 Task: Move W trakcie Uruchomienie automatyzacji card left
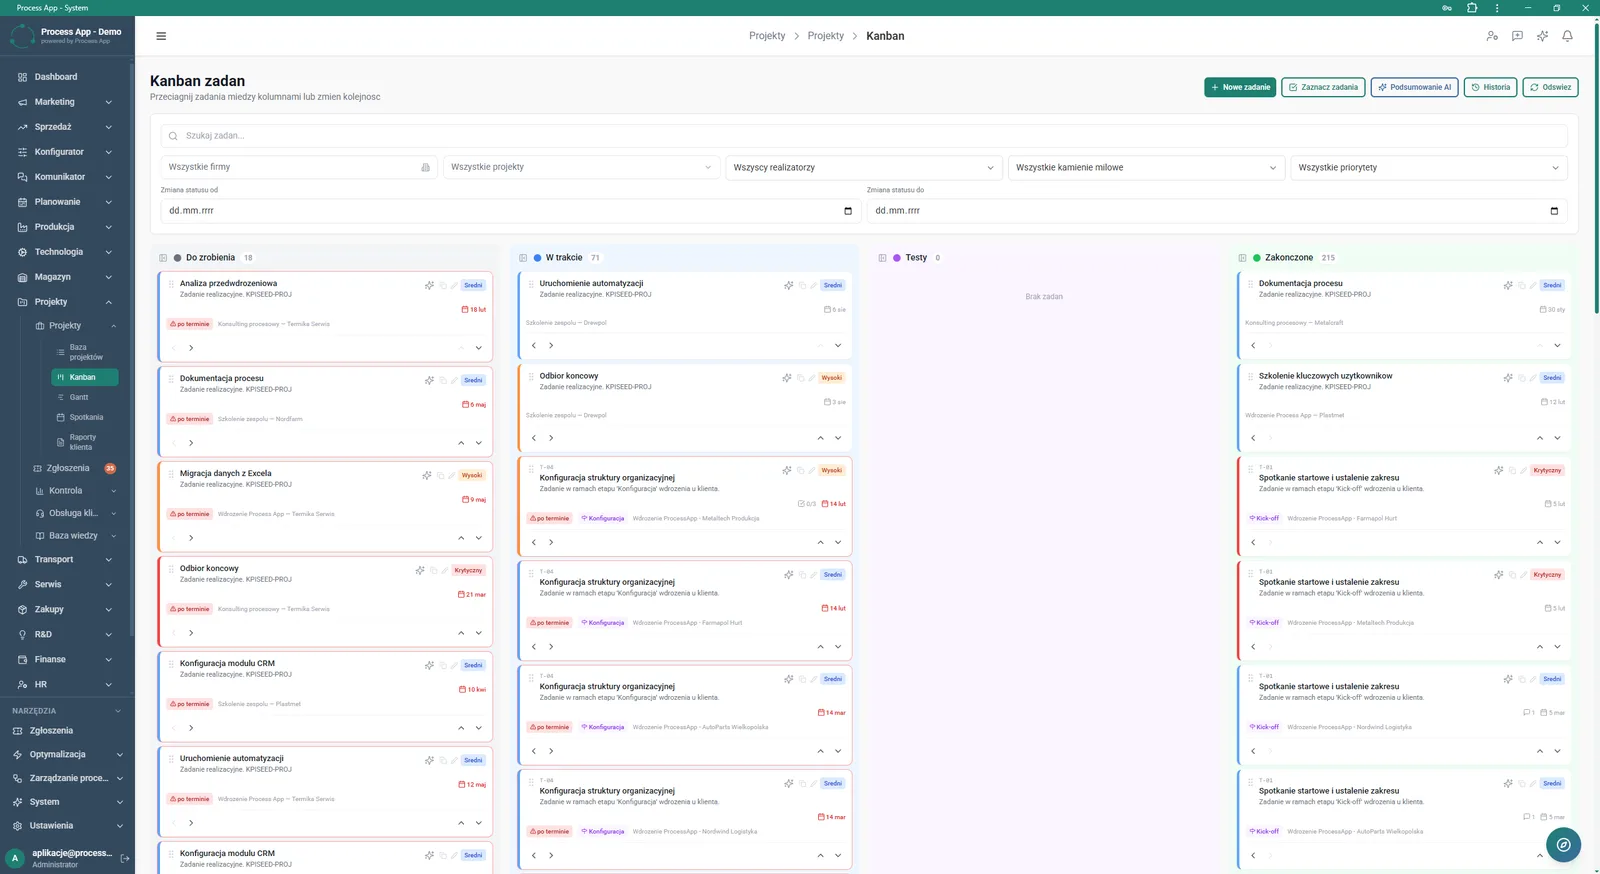534,345
